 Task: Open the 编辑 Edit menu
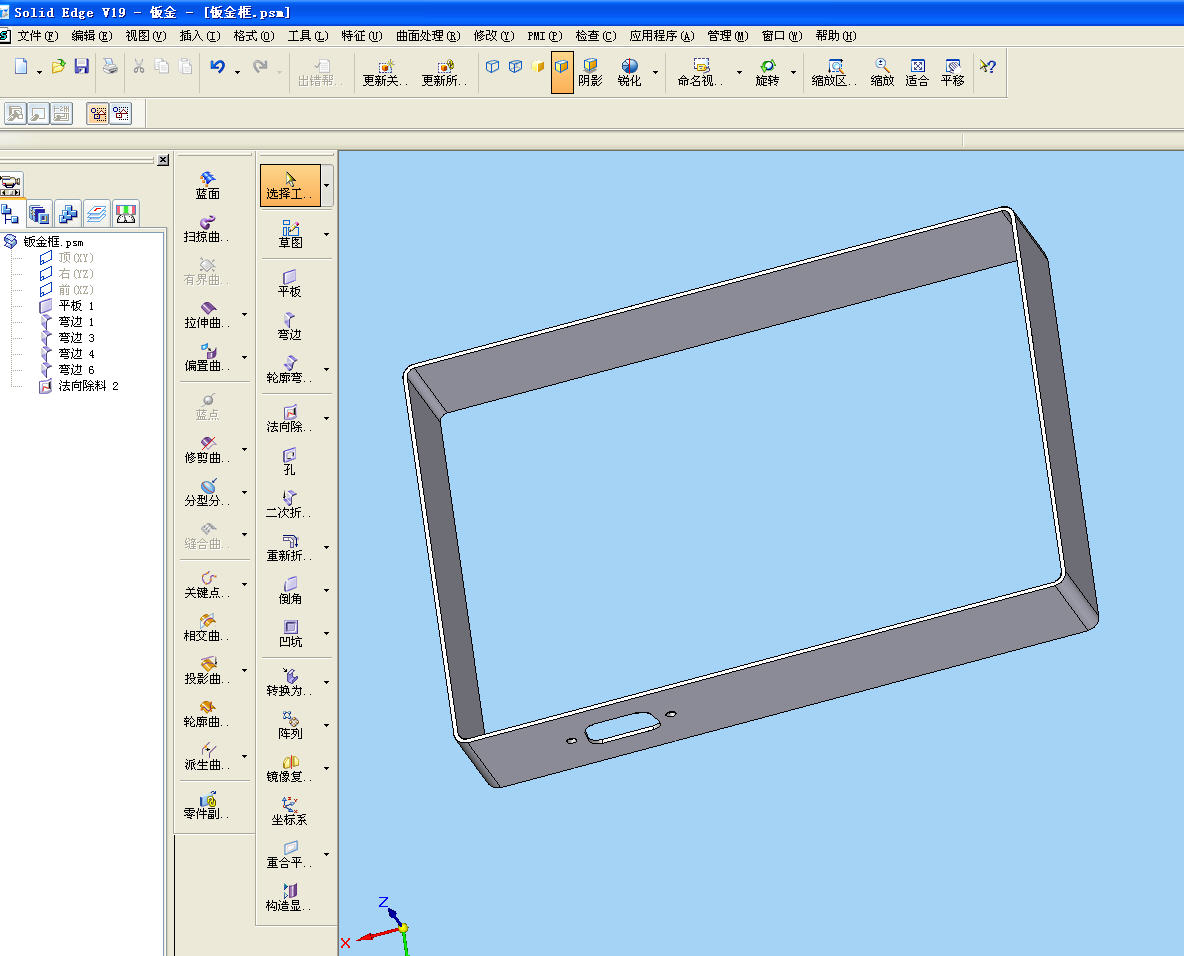click(91, 35)
